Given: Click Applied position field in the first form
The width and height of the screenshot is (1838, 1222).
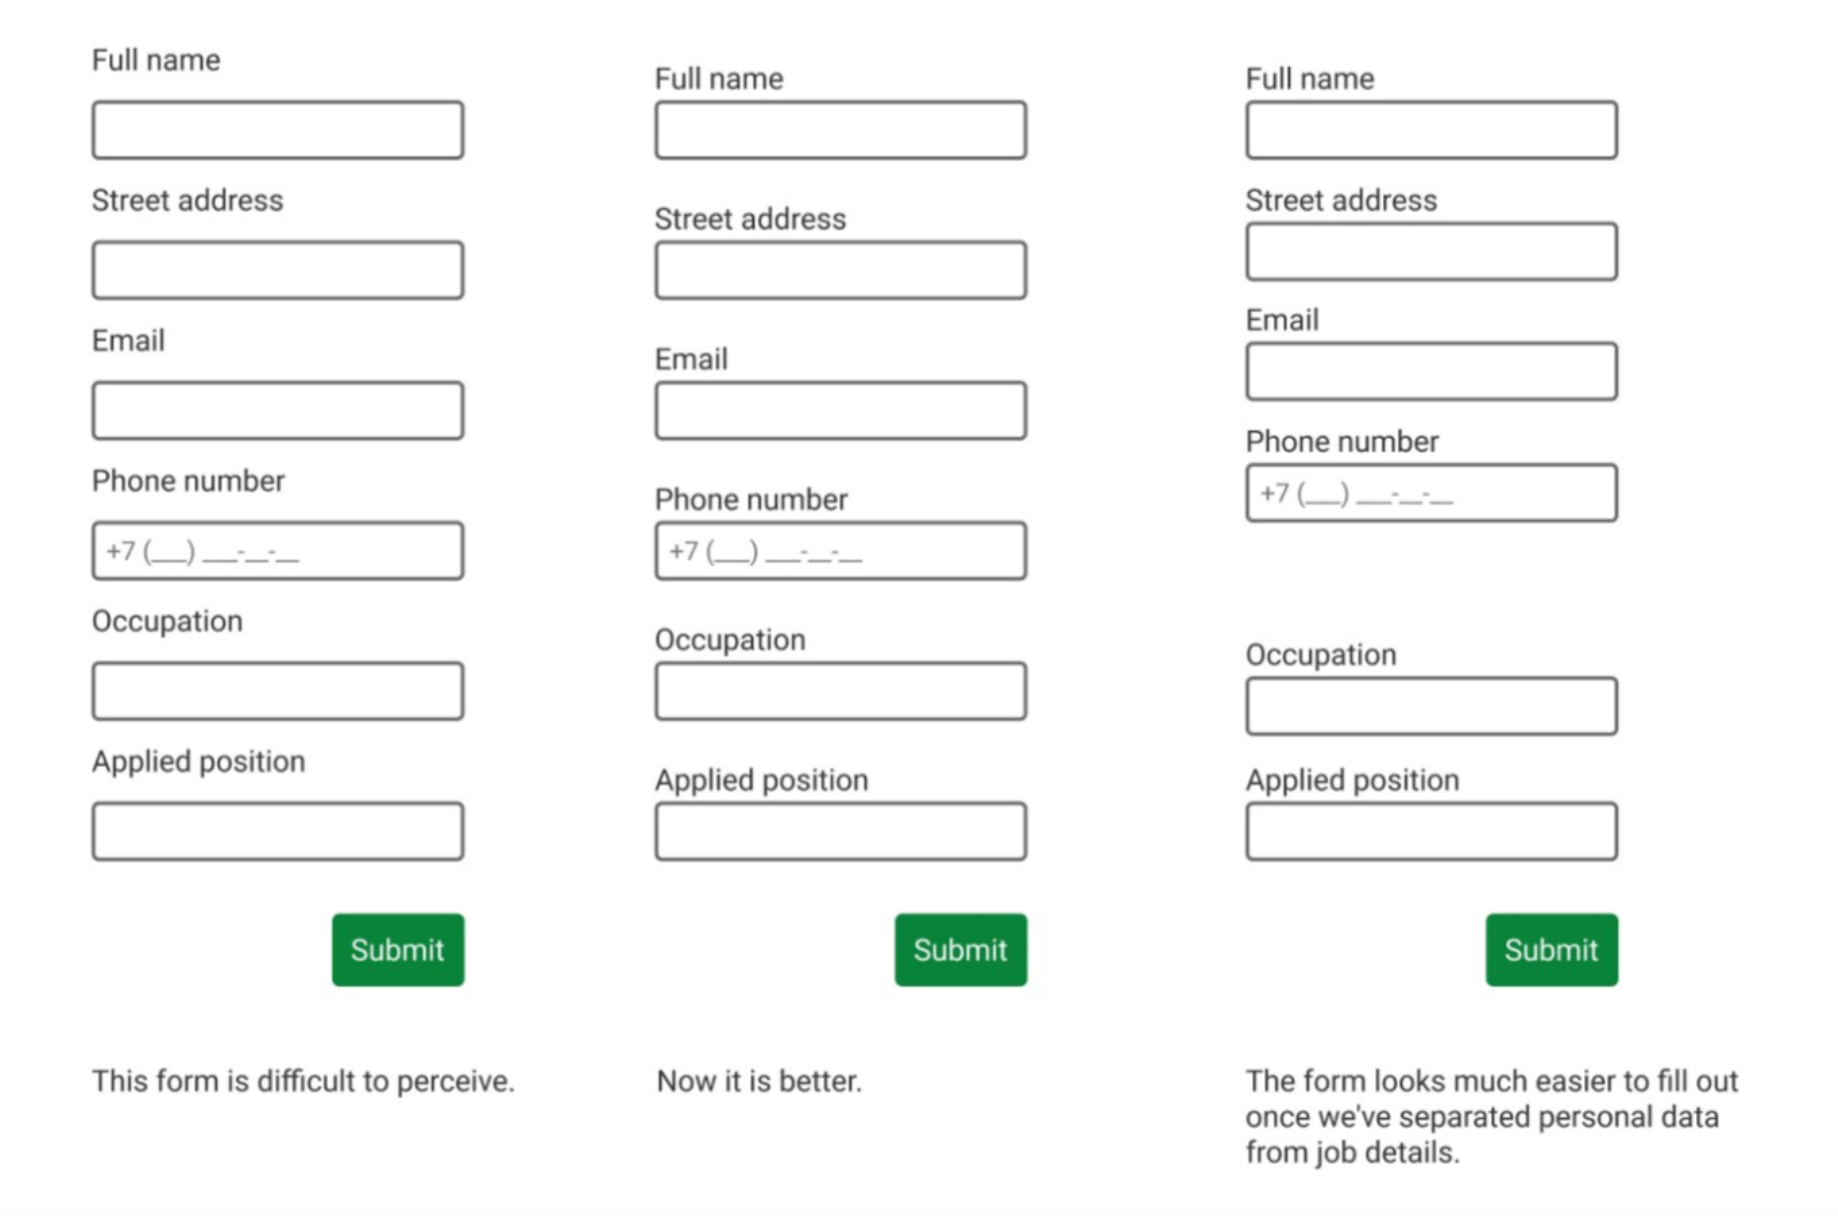Looking at the screenshot, I should point(278,831).
